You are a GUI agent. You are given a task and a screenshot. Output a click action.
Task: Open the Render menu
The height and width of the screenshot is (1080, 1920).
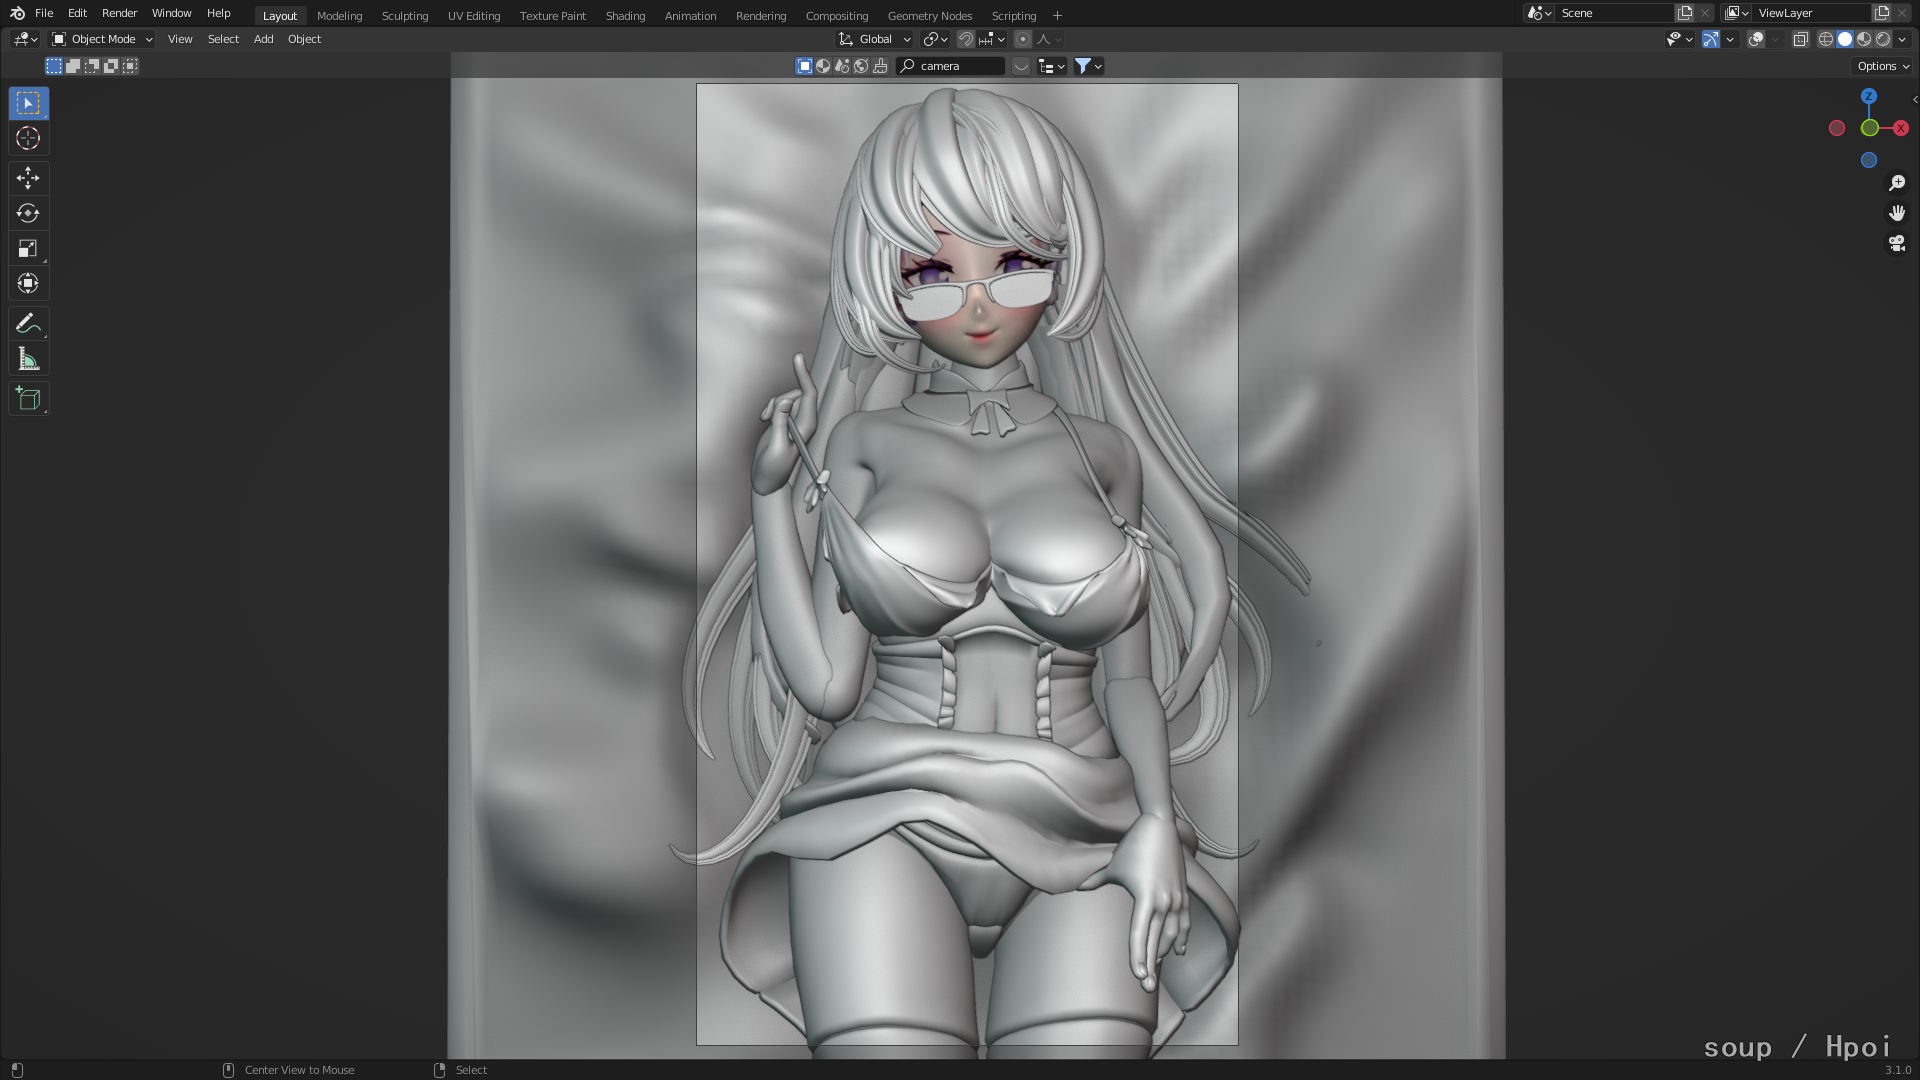click(x=119, y=13)
